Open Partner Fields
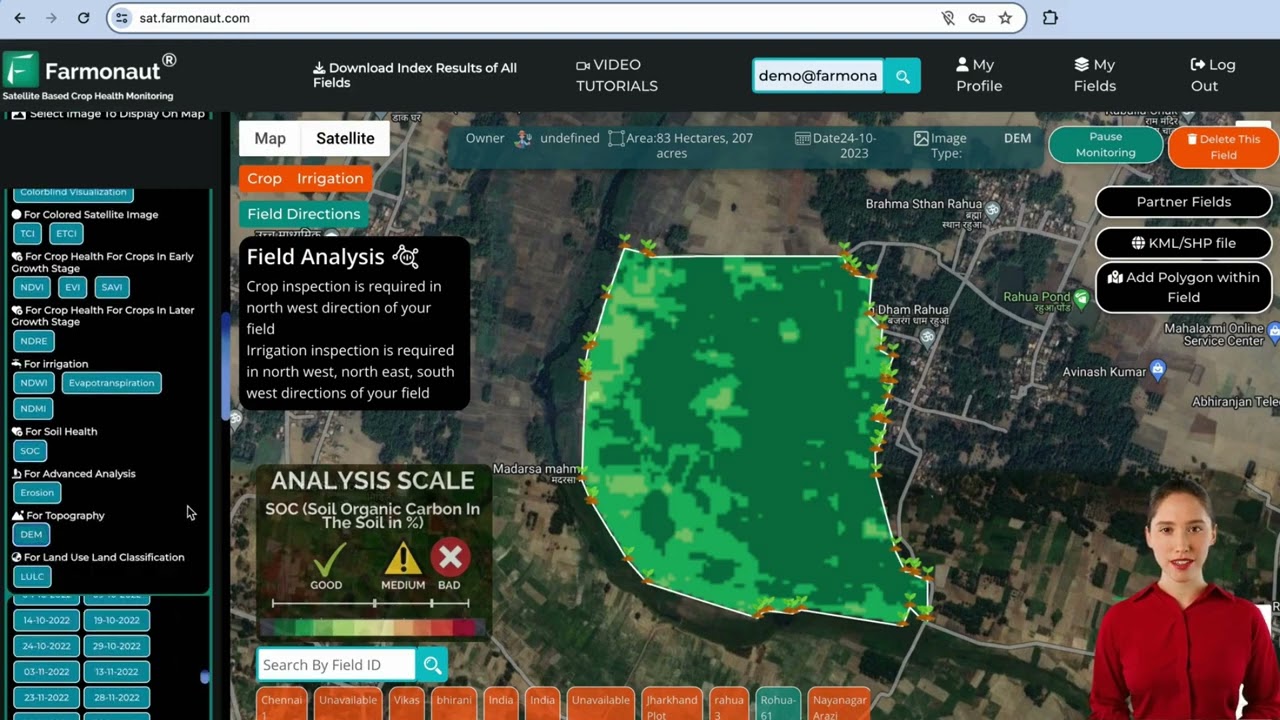 tap(1184, 202)
